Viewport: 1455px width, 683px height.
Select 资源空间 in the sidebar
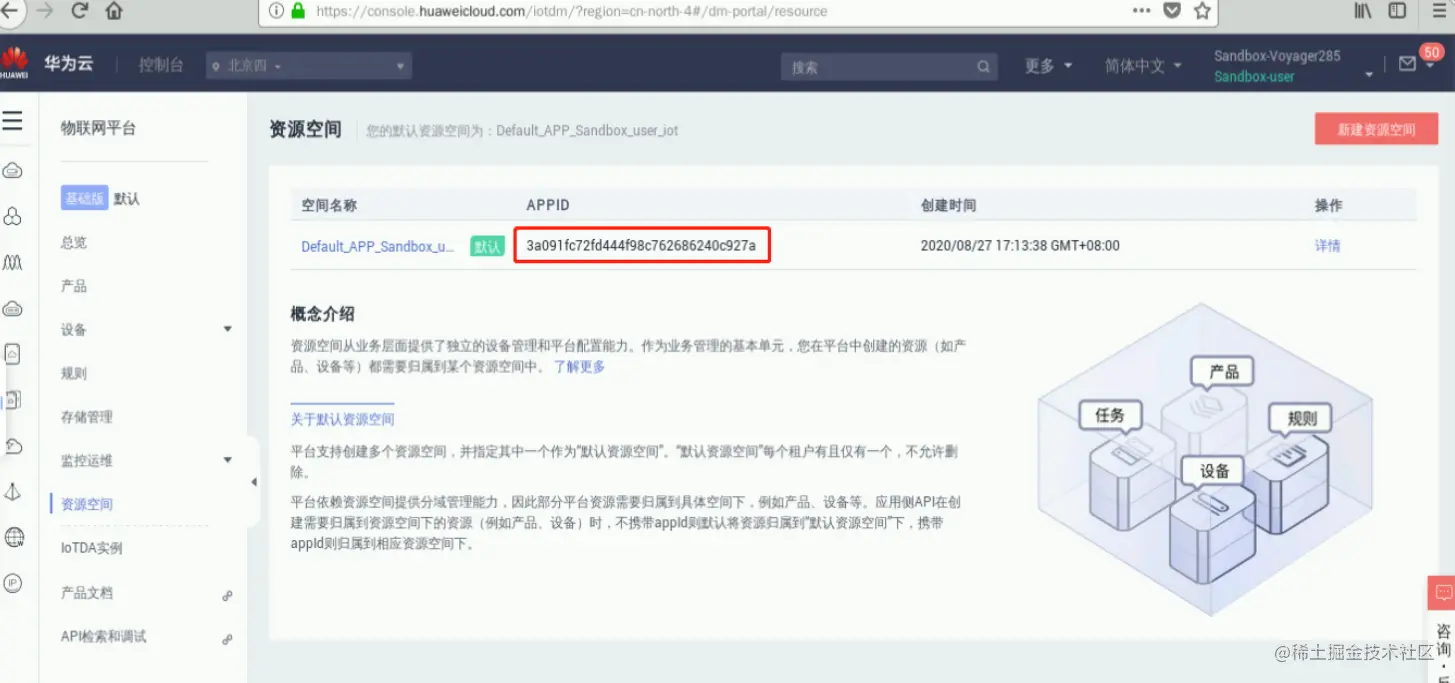pyautogui.click(x=87, y=504)
